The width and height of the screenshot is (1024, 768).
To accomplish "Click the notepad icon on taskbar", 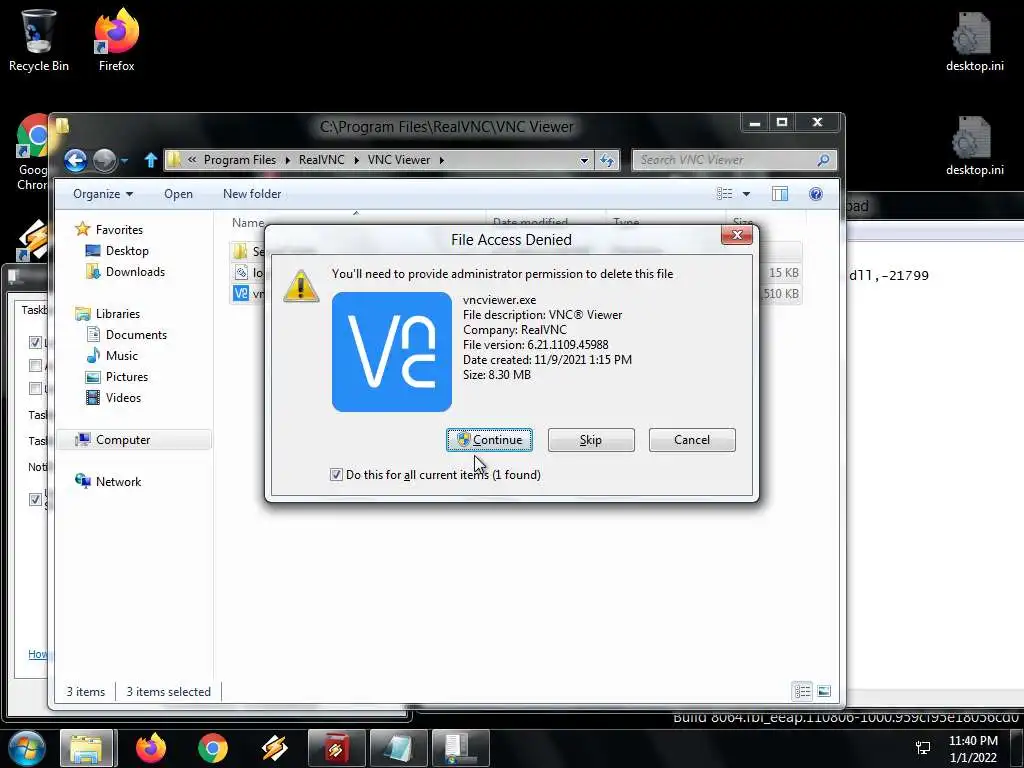I will pos(398,748).
